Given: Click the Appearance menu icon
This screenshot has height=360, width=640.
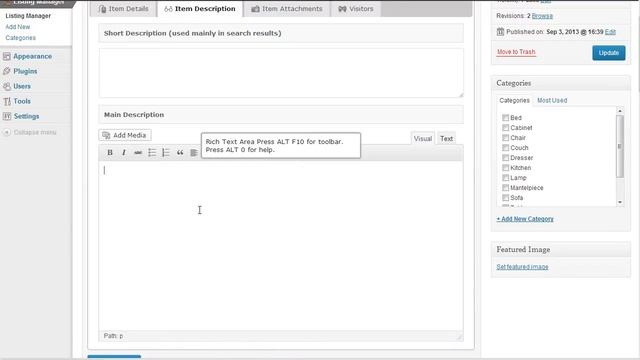Looking at the screenshot, I should (7, 56).
